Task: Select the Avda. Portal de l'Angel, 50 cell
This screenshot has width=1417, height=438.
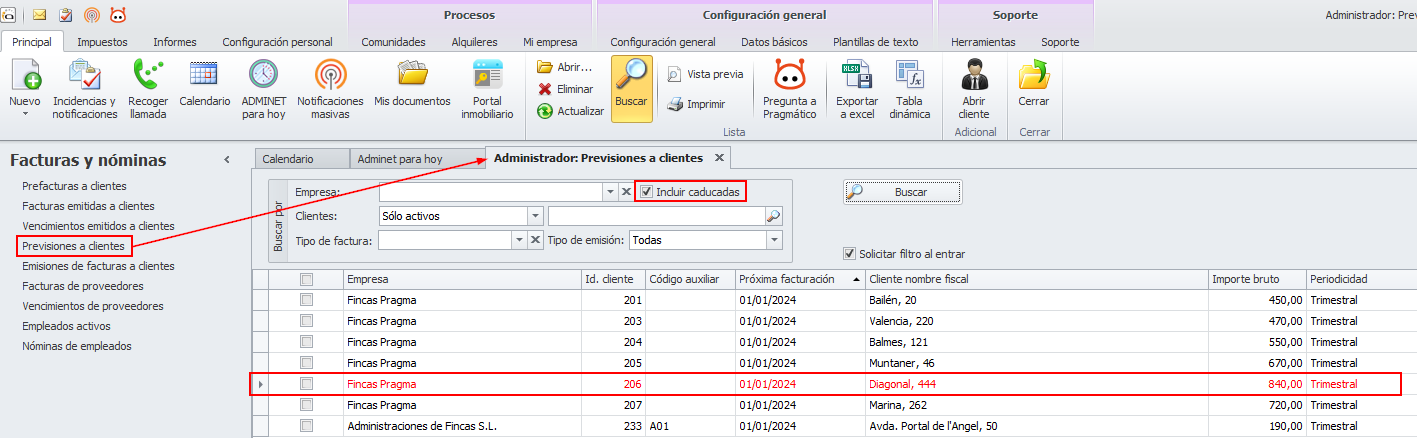Action: point(1037,425)
